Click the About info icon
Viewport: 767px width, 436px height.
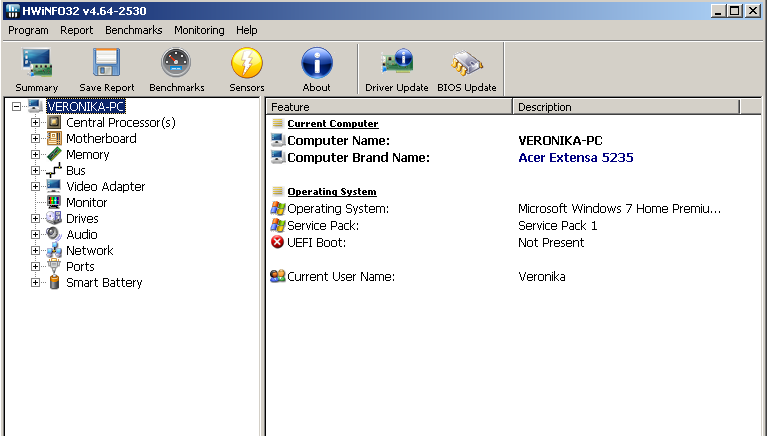tap(316, 69)
